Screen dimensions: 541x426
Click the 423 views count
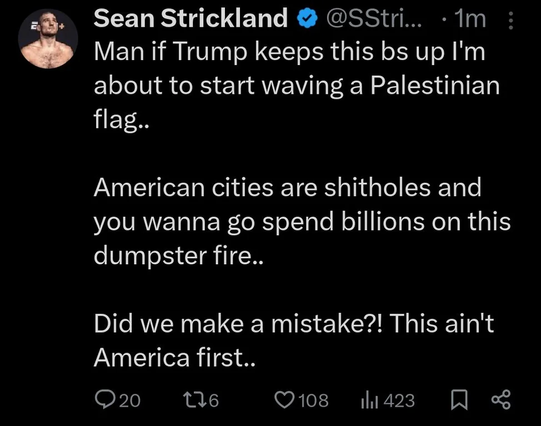(399, 401)
